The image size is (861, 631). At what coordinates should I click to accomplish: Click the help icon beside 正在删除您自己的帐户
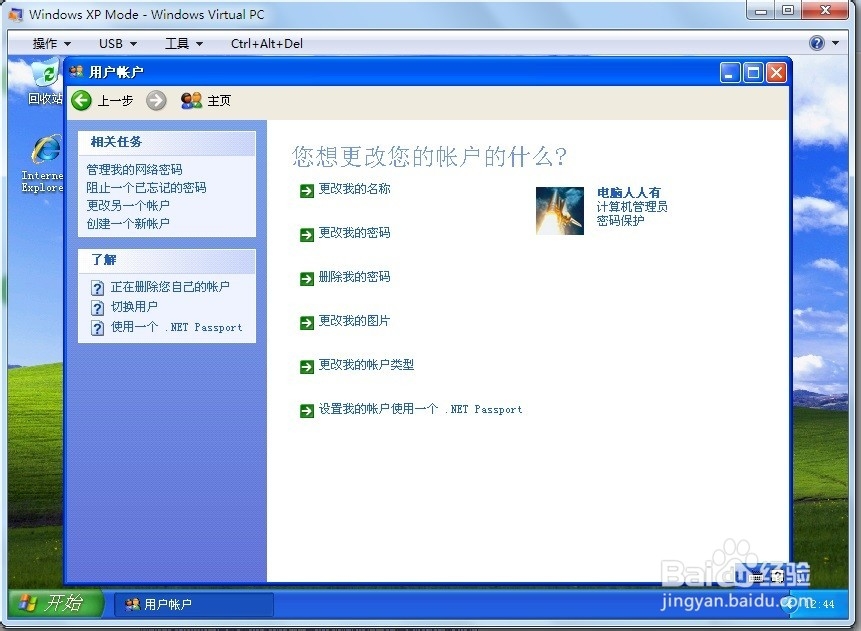click(97, 288)
